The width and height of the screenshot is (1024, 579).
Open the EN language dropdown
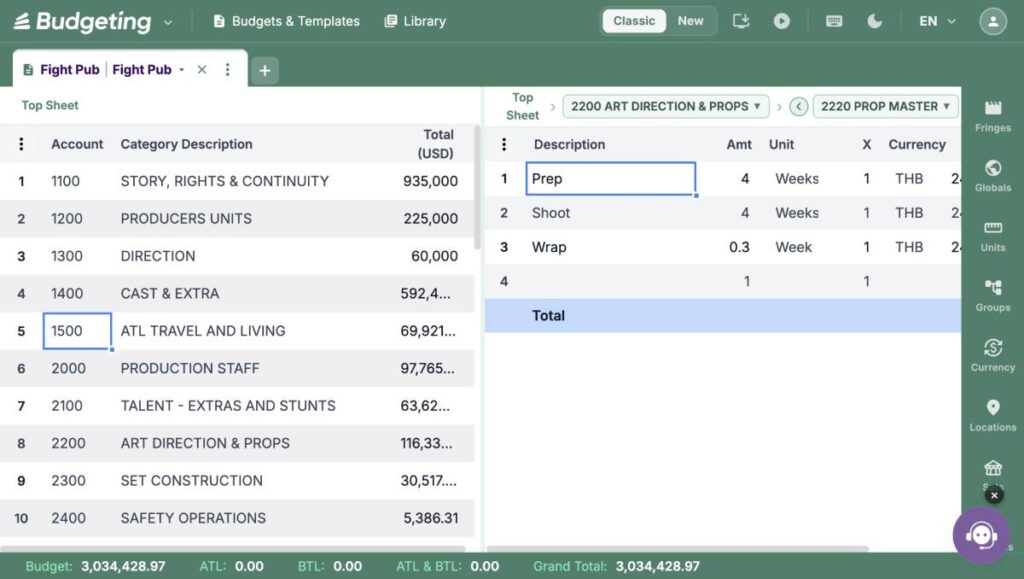pyautogui.click(x=937, y=21)
